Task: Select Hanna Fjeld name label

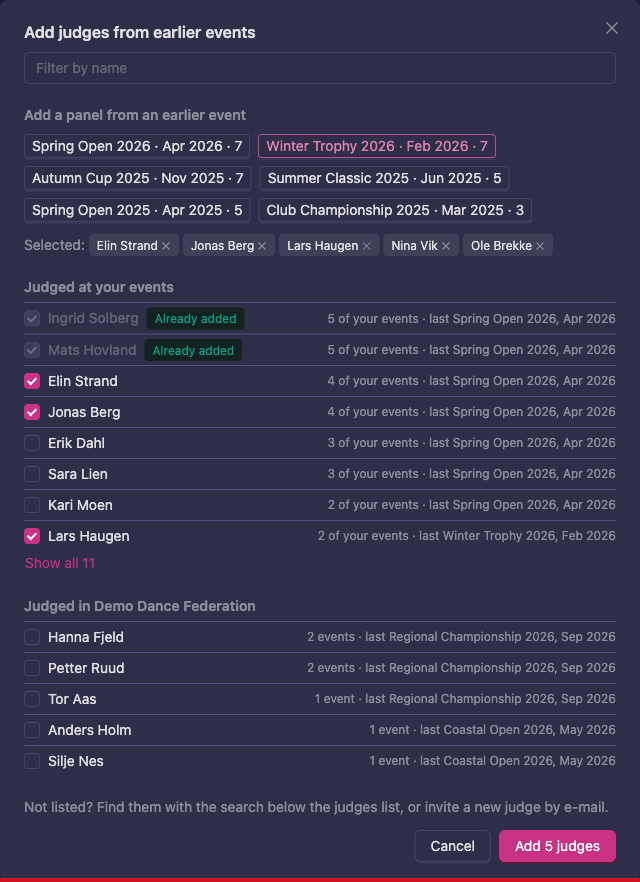Action: point(86,637)
